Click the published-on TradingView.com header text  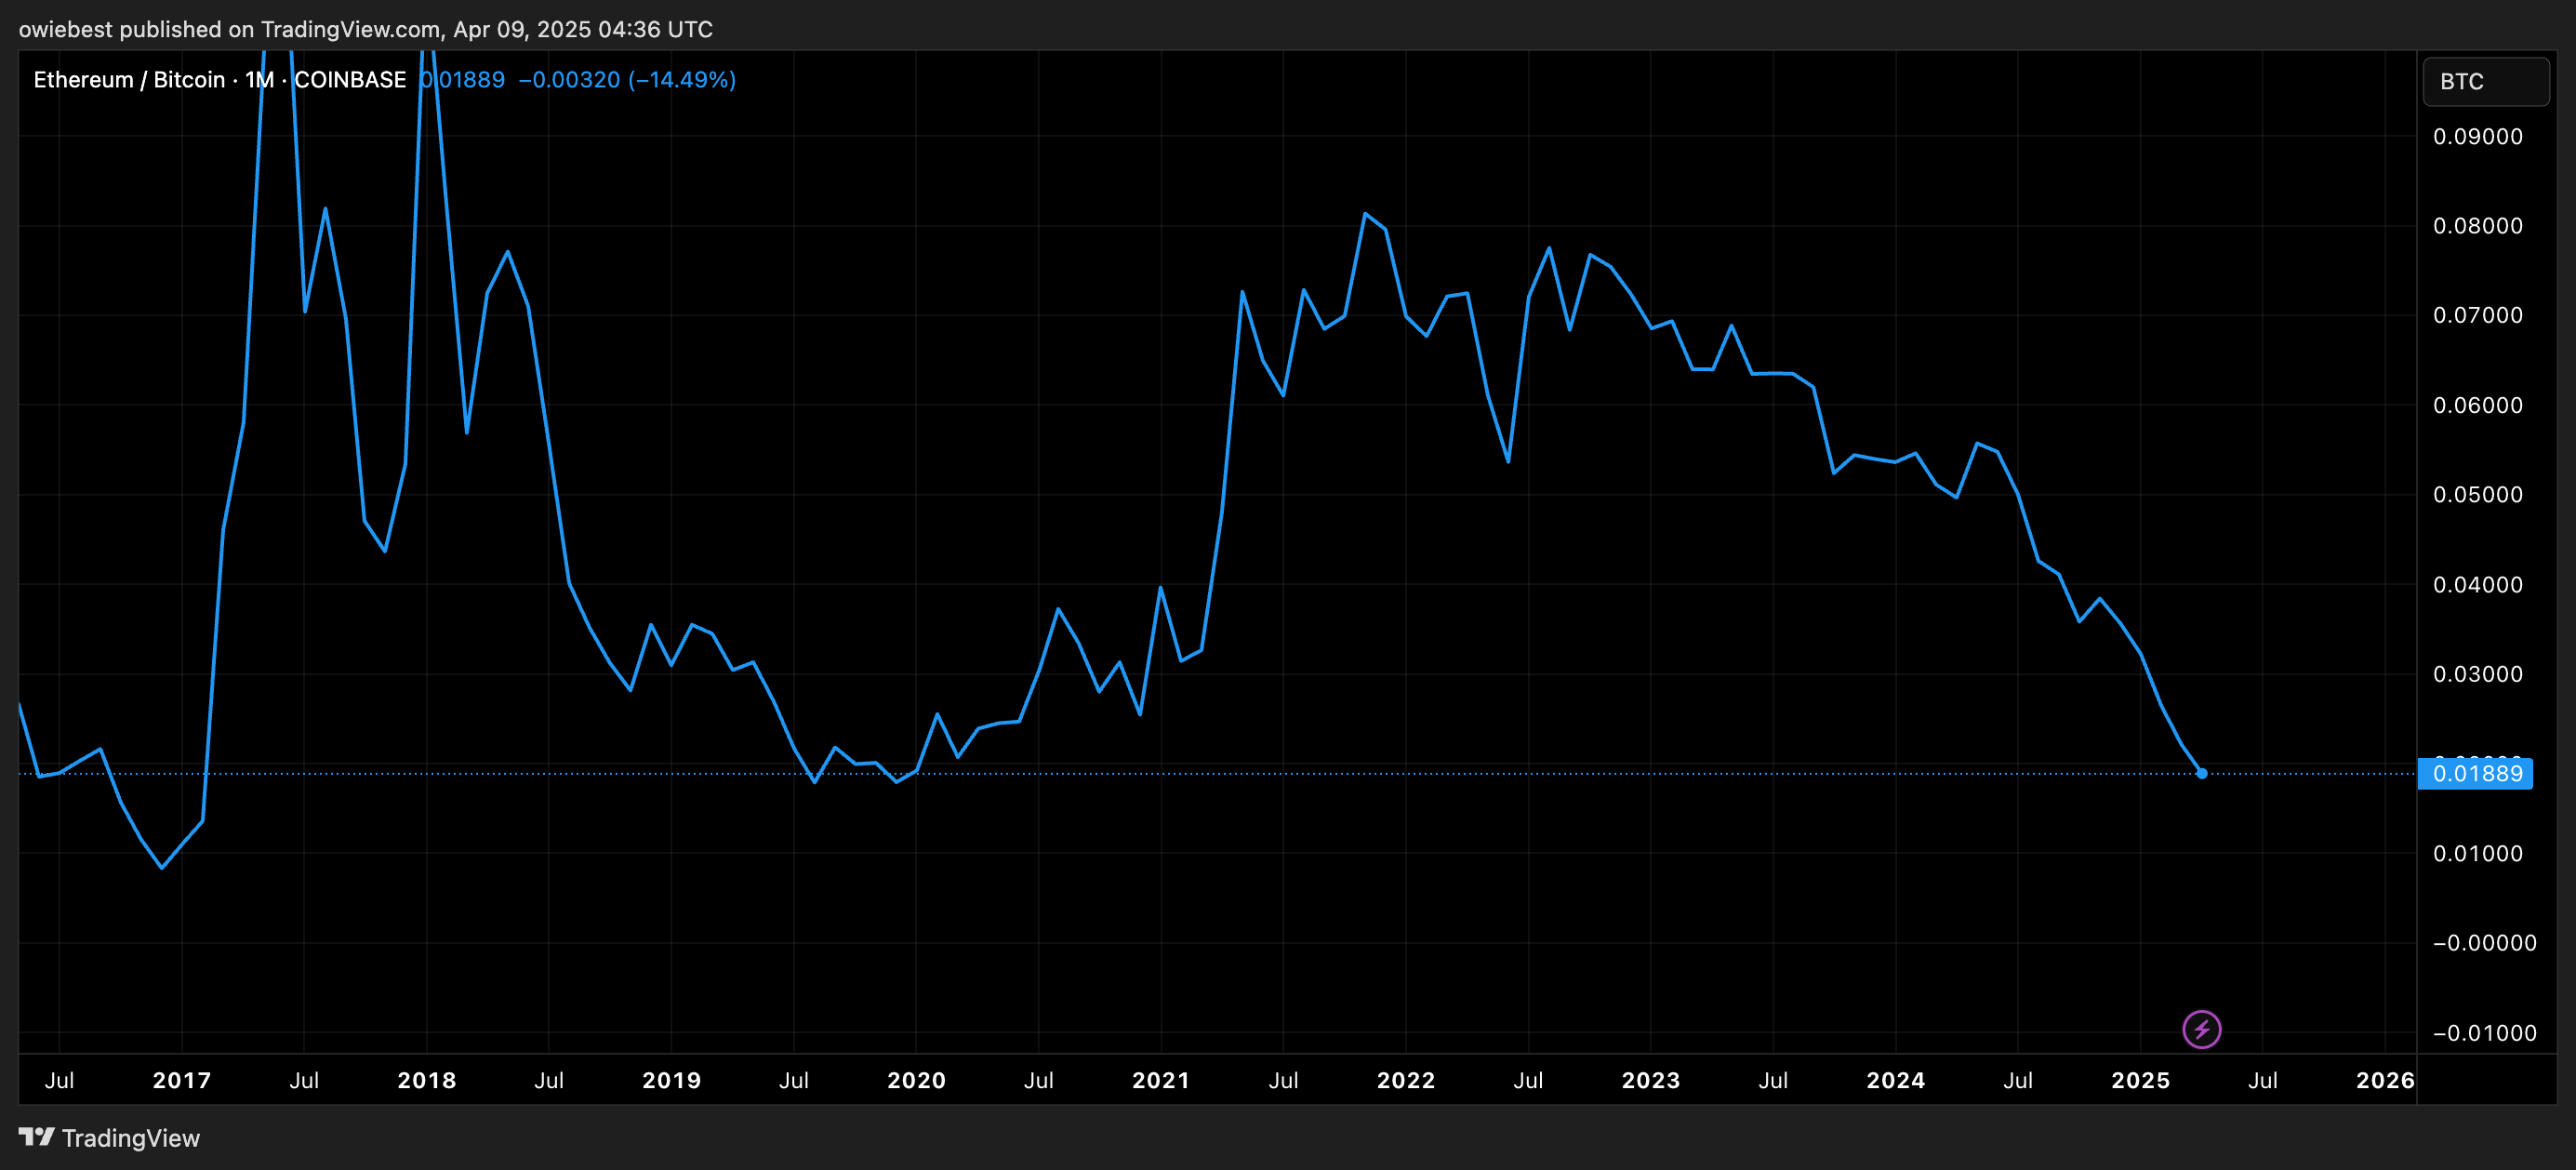pyautogui.click(x=366, y=29)
